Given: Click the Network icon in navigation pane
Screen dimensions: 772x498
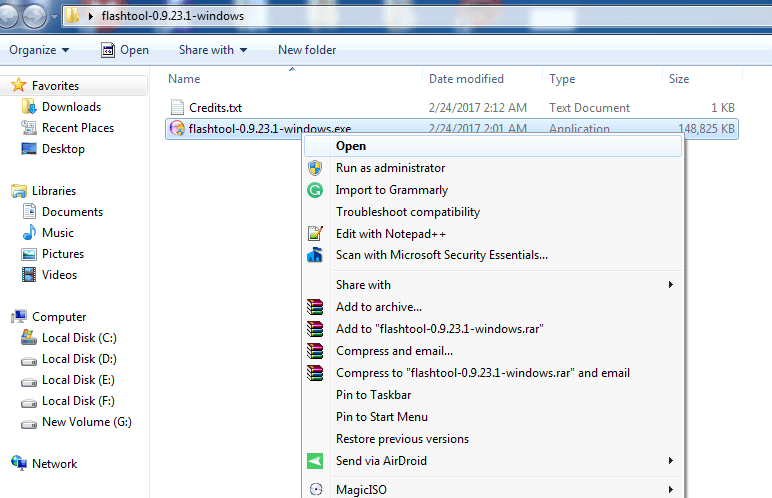Looking at the screenshot, I should [x=19, y=463].
